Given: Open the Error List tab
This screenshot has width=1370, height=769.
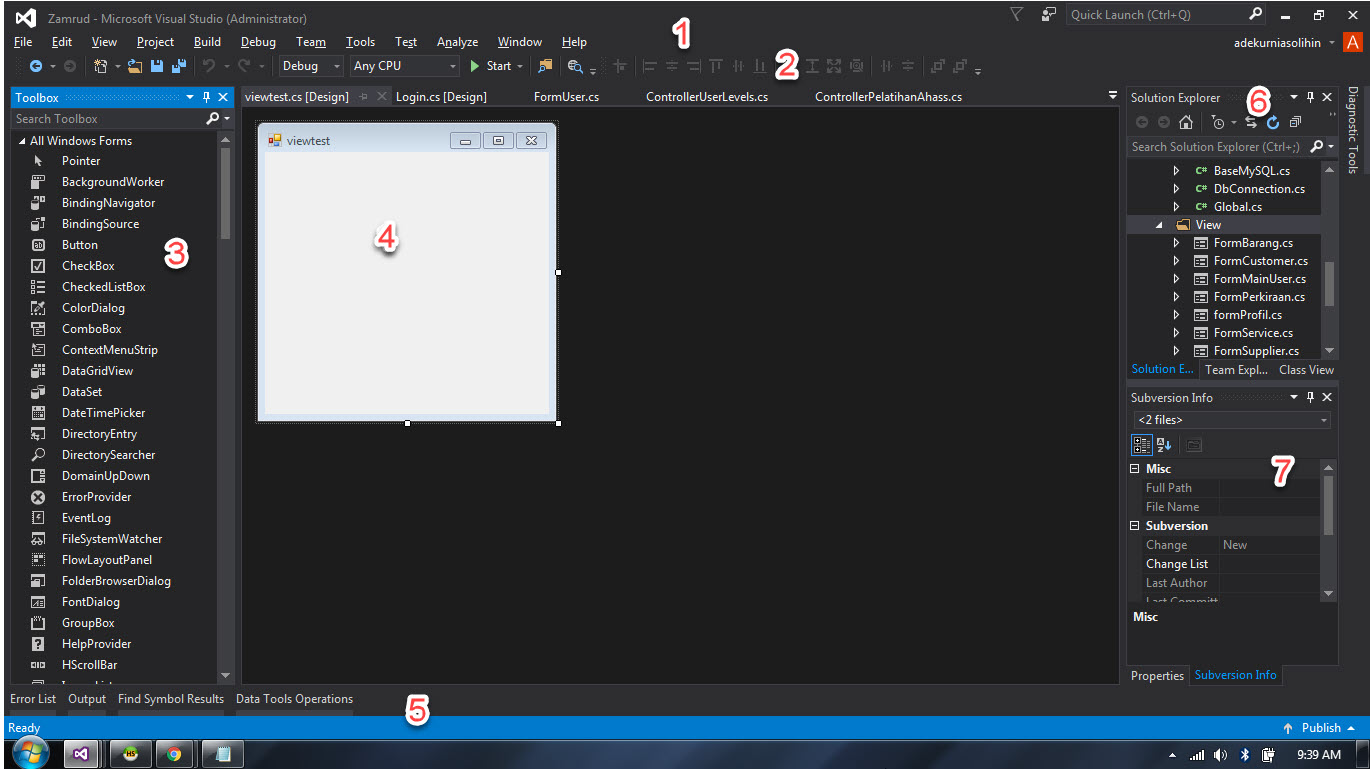Looking at the screenshot, I should [33, 699].
